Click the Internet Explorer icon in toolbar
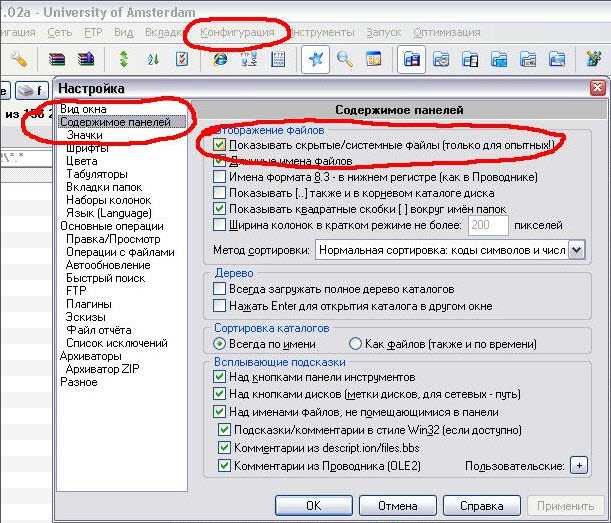The width and height of the screenshot is (611, 523). 220,60
